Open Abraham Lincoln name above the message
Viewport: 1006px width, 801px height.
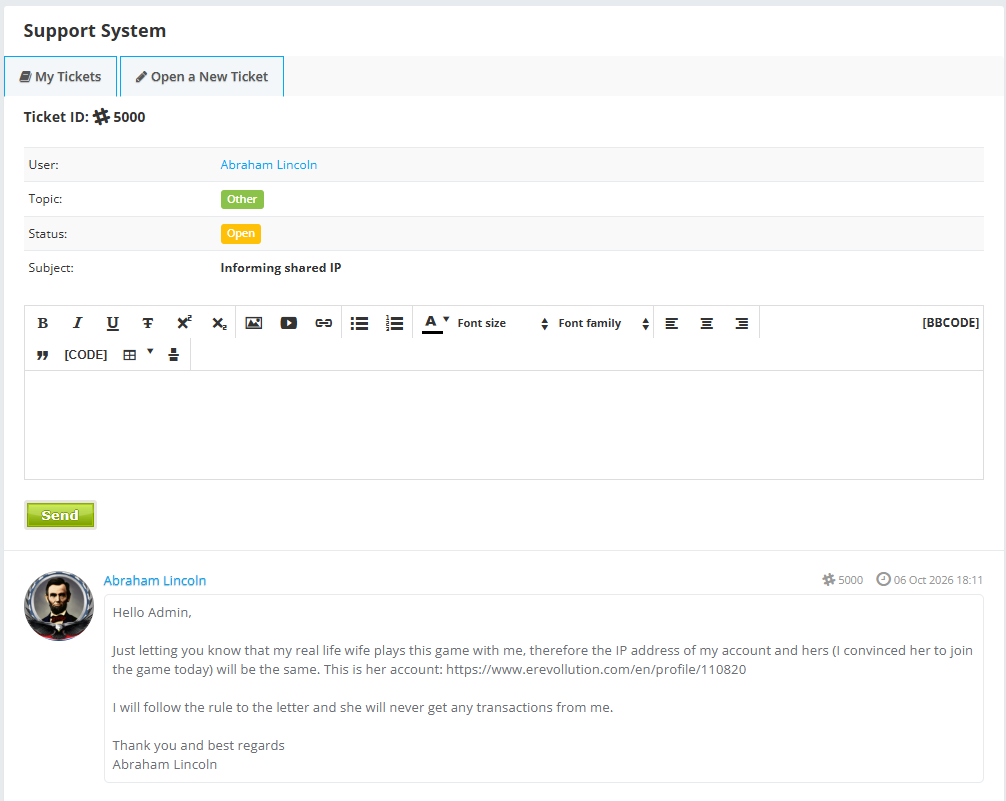click(155, 581)
